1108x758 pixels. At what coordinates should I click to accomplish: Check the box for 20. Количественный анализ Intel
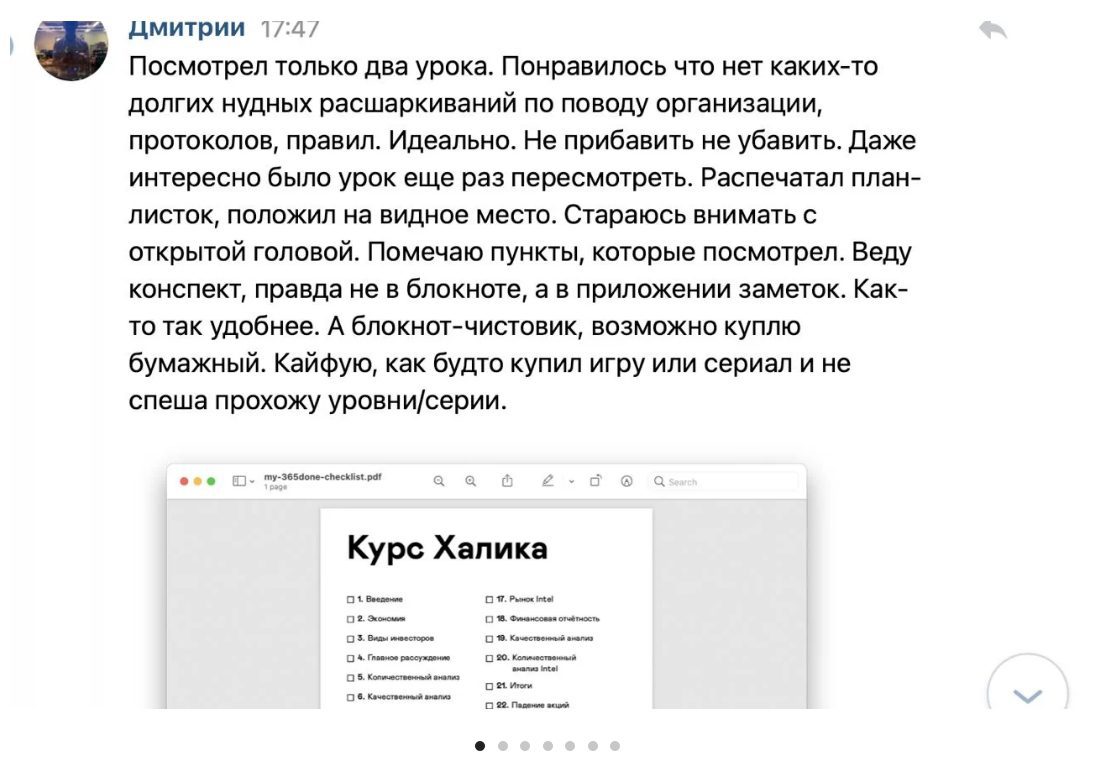pos(489,658)
